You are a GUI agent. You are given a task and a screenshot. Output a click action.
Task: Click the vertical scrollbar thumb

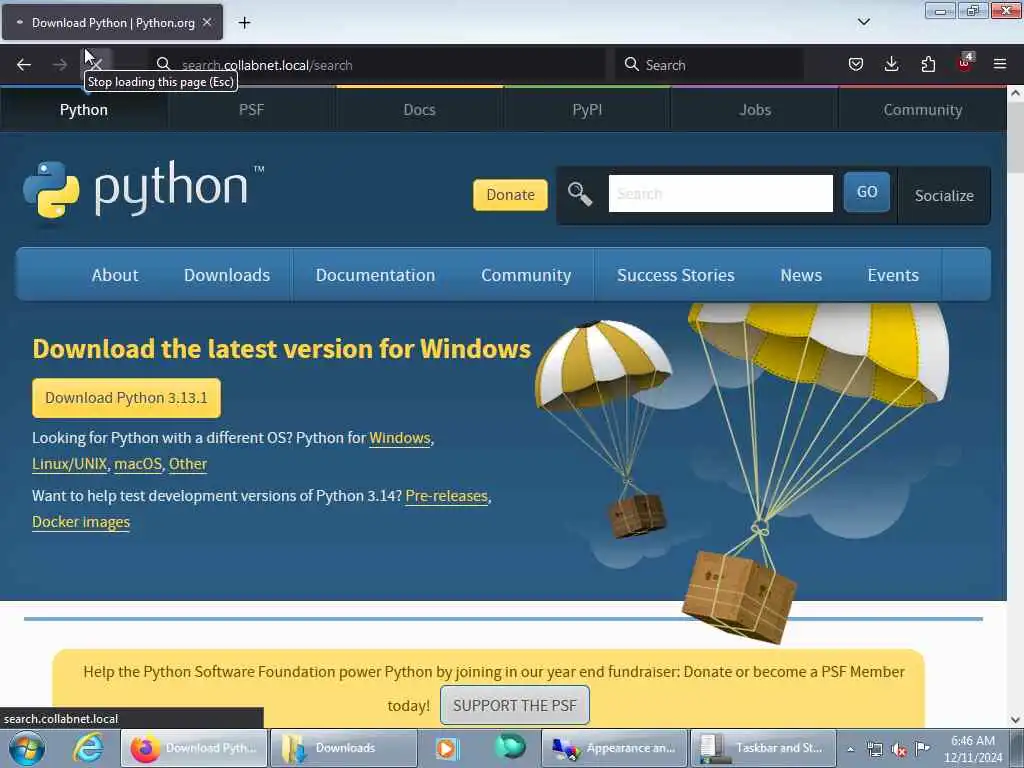(x=1015, y=138)
